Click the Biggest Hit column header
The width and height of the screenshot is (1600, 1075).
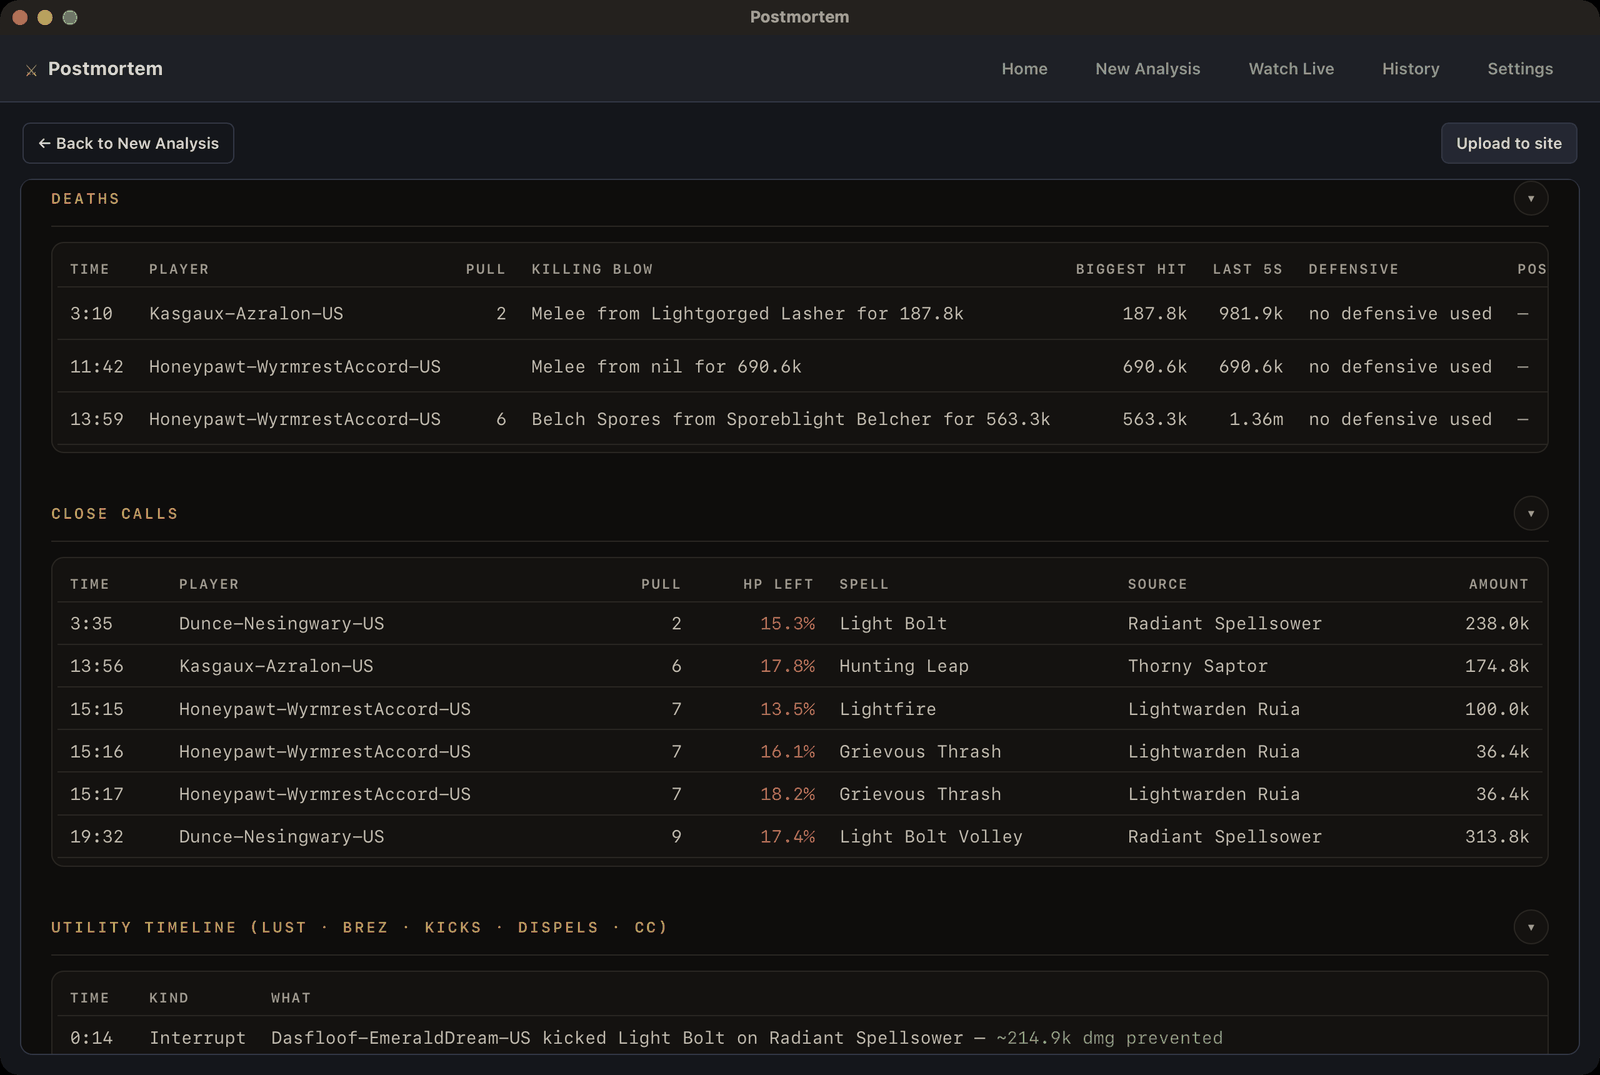coord(1131,269)
